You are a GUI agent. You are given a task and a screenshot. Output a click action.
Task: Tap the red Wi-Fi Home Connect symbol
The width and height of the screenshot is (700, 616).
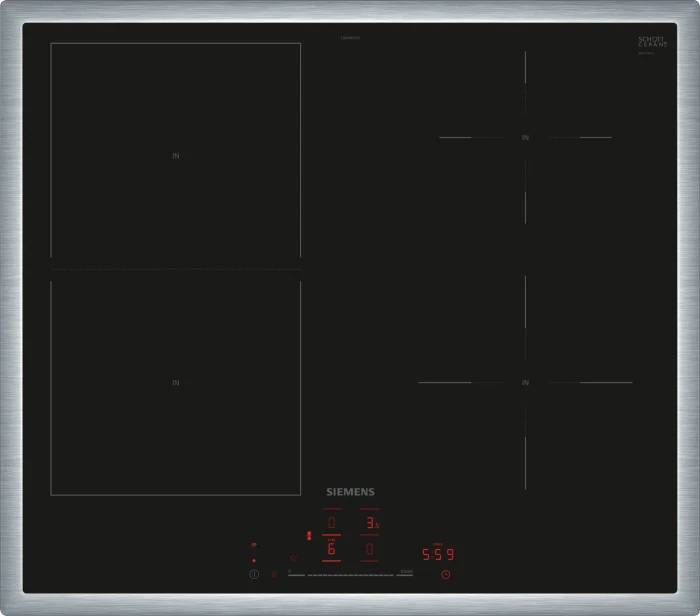point(254,545)
